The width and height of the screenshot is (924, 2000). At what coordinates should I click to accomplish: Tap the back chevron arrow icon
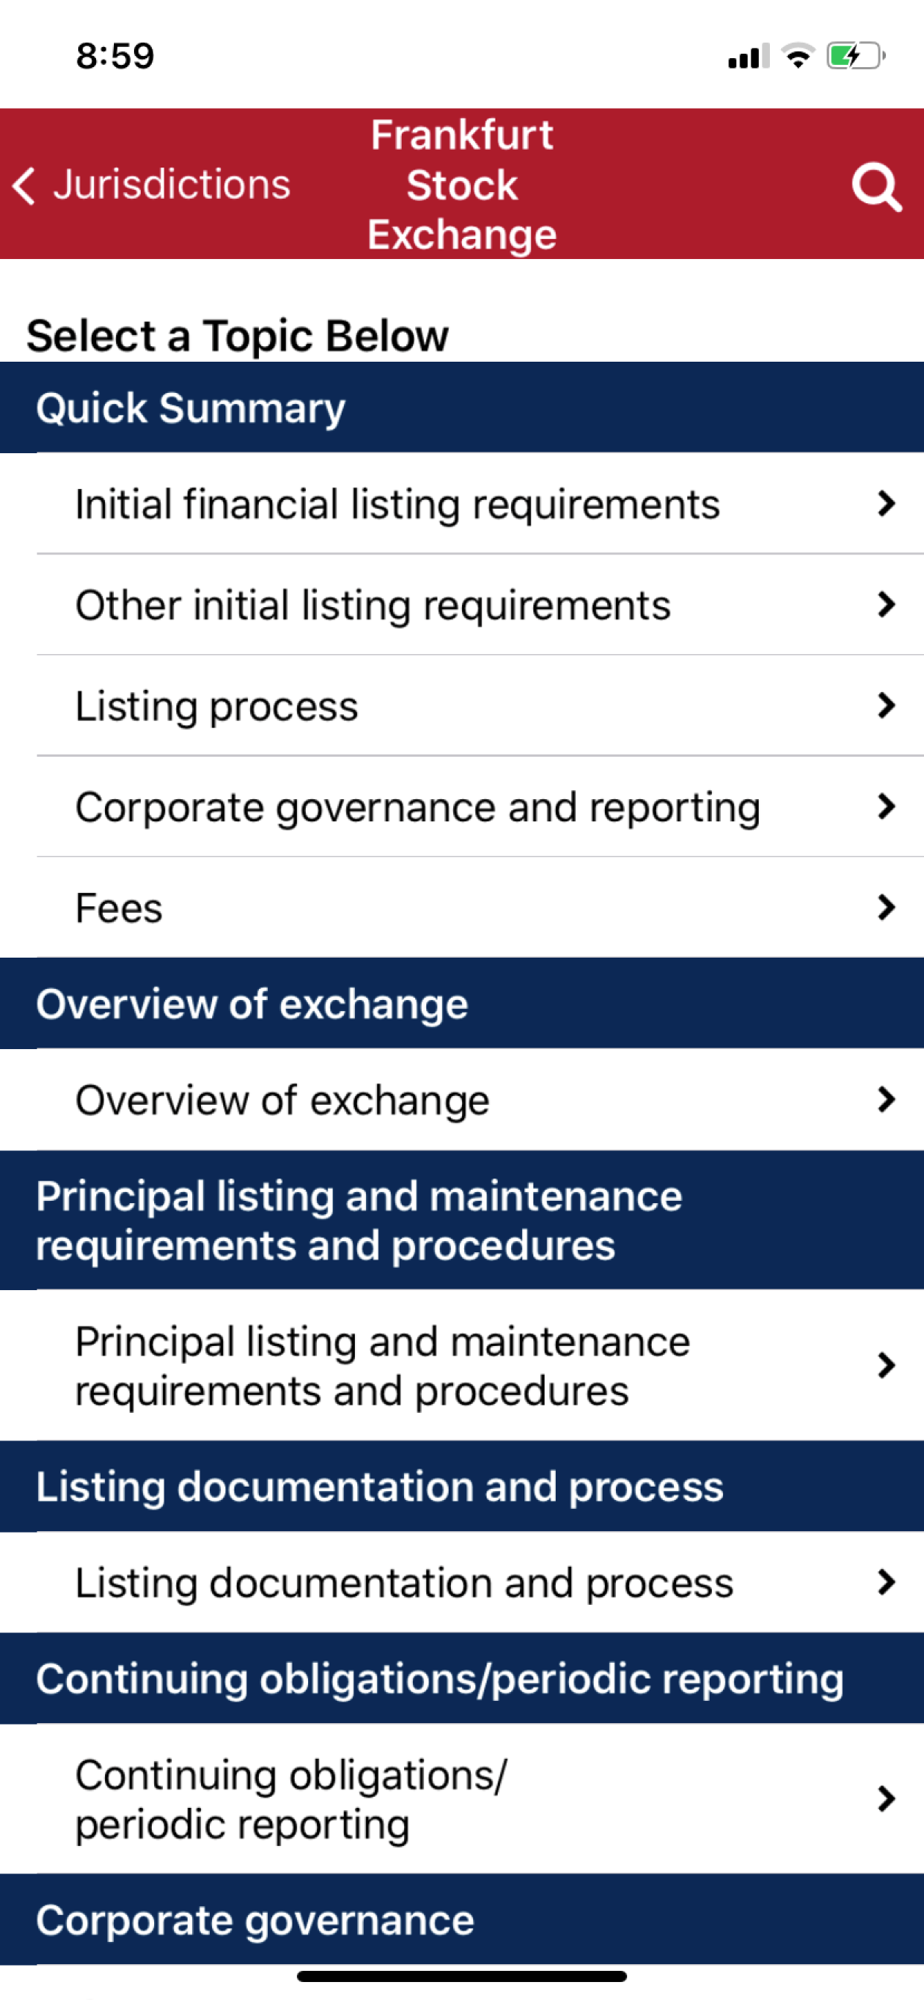pyautogui.click(x=24, y=185)
